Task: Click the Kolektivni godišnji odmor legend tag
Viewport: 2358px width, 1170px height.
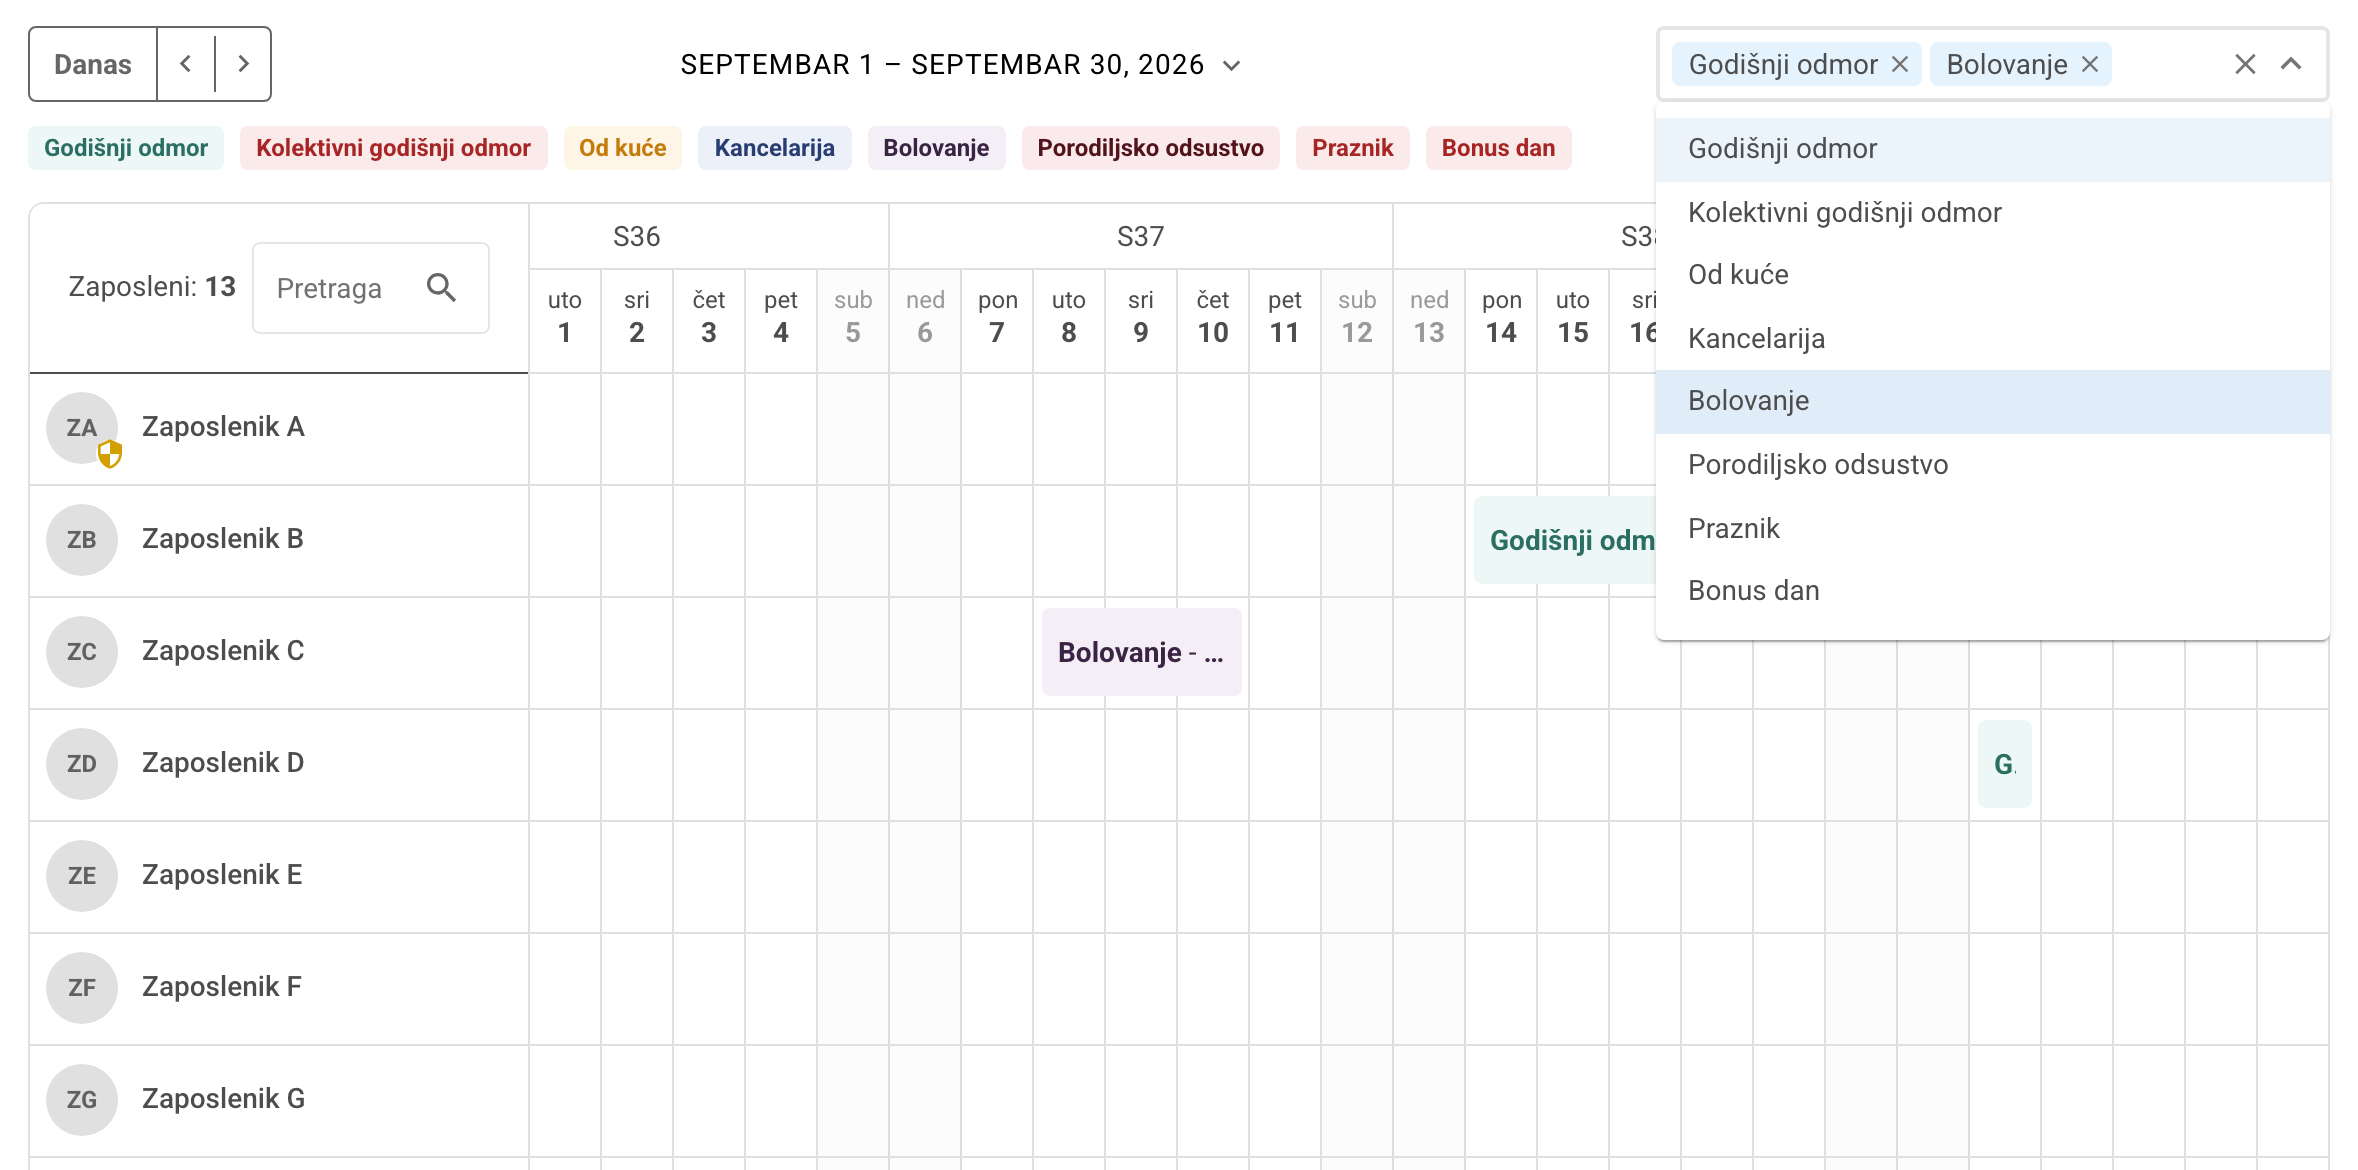Action: (393, 148)
